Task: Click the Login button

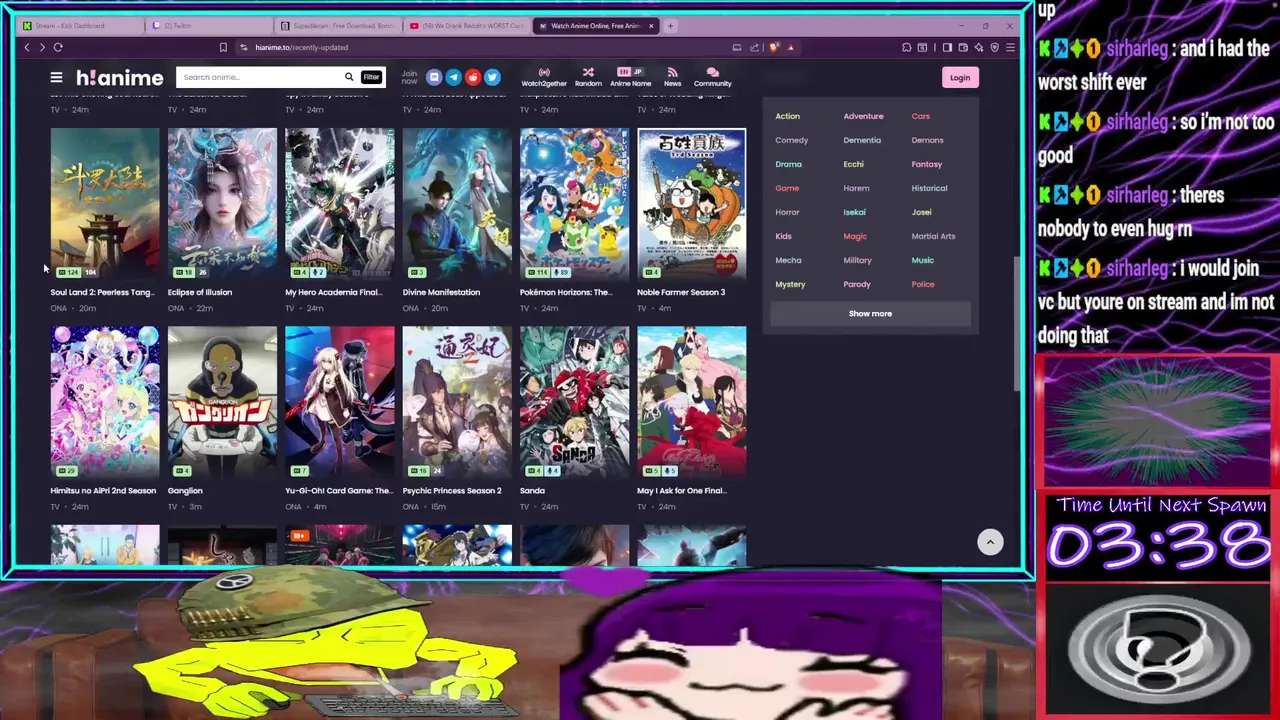Action: tap(959, 78)
